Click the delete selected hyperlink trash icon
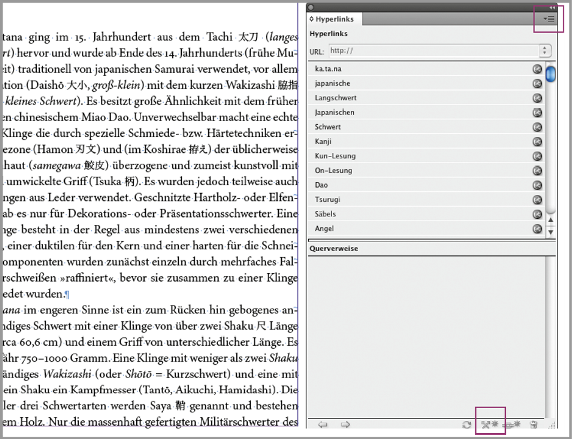The width and height of the screenshot is (572, 439). pyautogui.click(x=534, y=424)
